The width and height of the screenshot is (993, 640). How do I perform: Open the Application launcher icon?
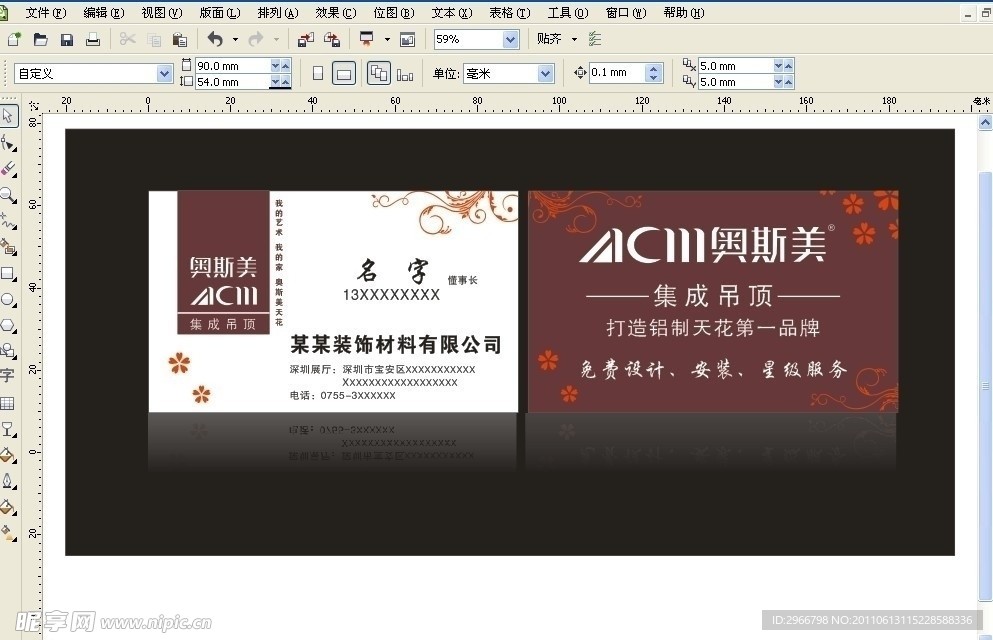click(367, 39)
